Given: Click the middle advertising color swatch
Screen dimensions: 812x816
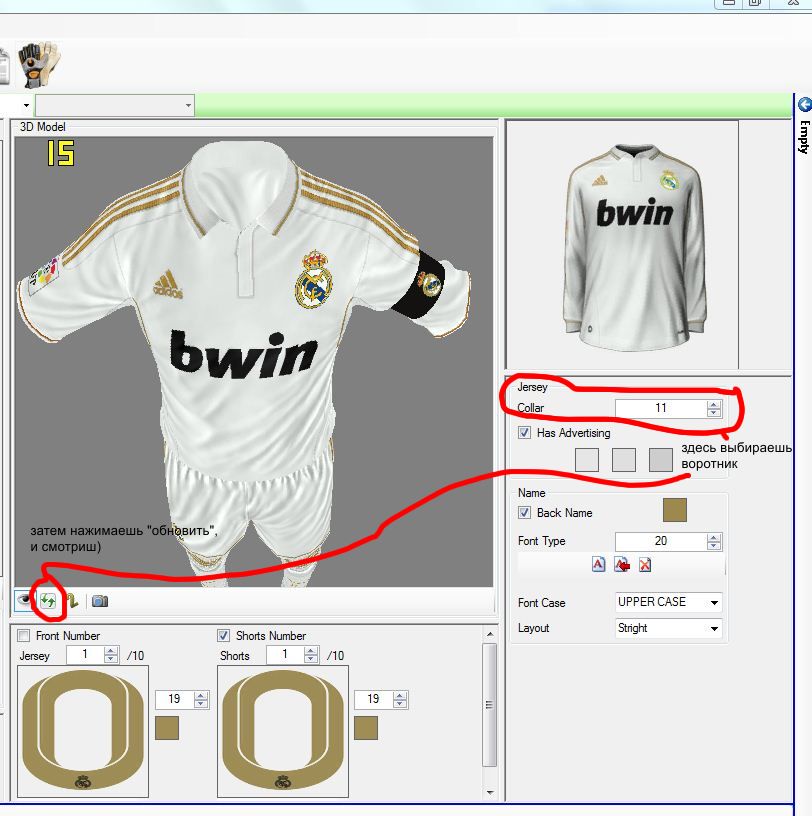Looking at the screenshot, I should pyautogui.click(x=624, y=460).
